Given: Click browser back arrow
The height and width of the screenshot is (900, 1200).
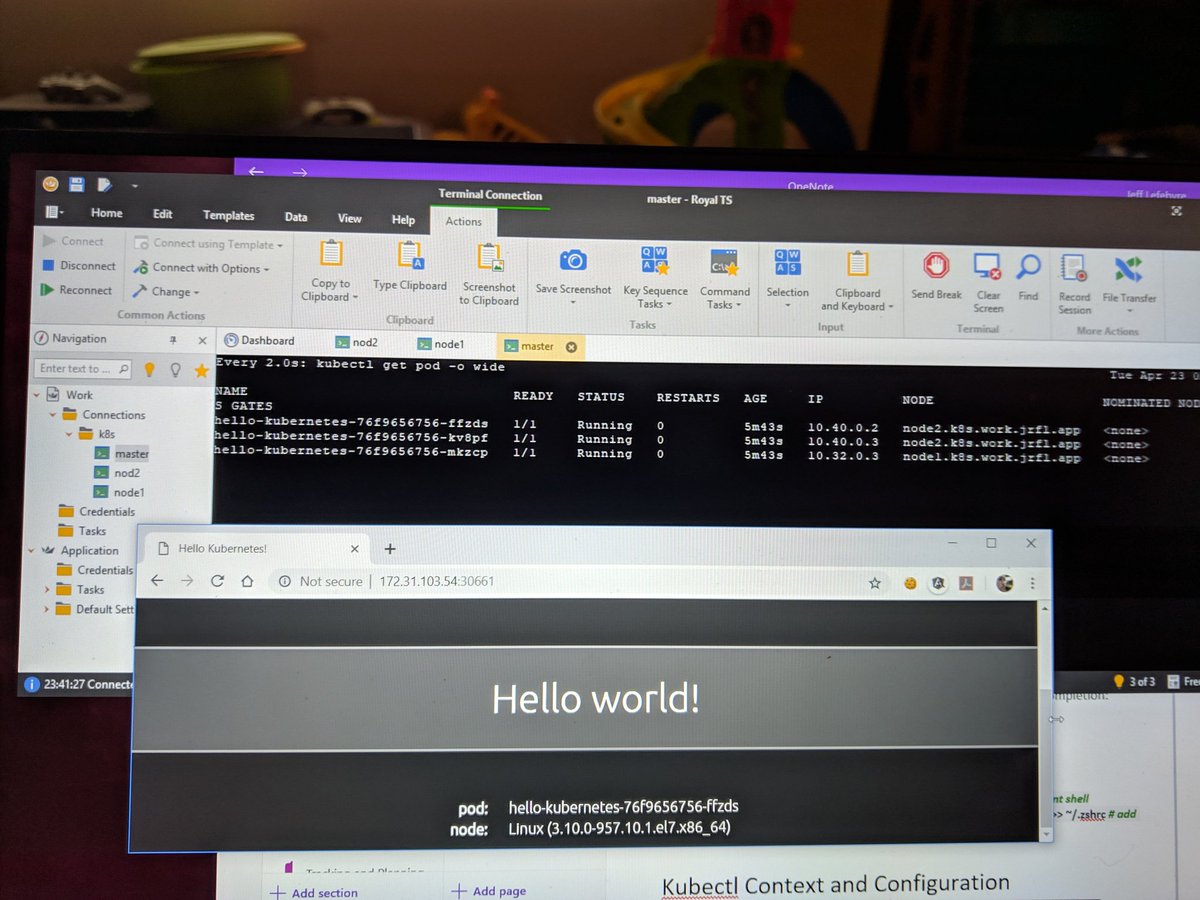Looking at the screenshot, I should click(156, 581).
